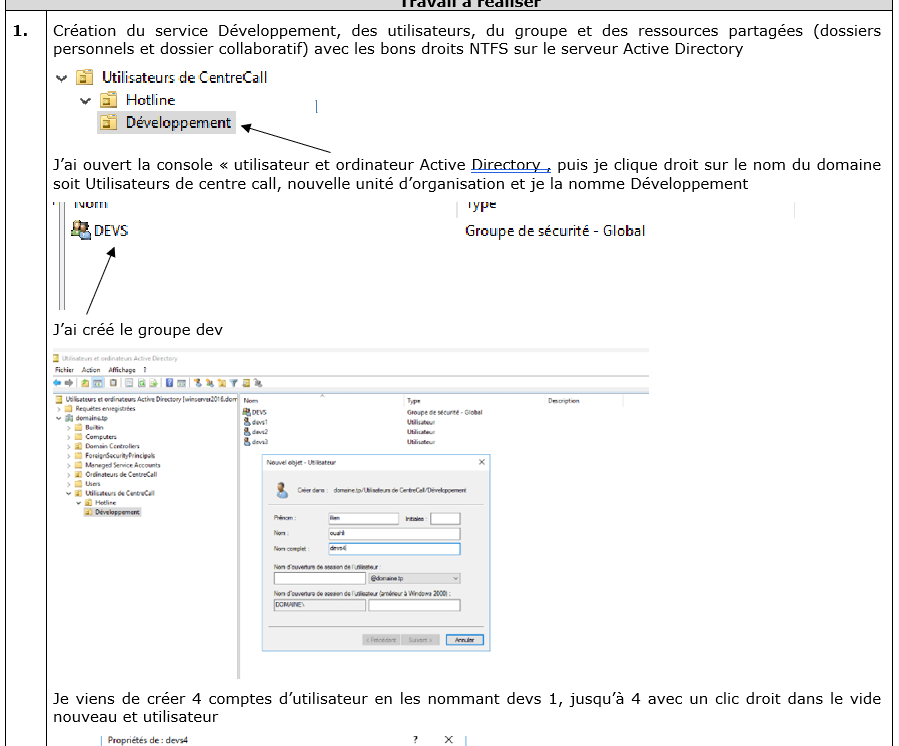Image resolution: width=899 pixels, height=746 pixels.
Task: Collapse Utilisateurs de CentreCall in the top tree
Action: (x=62, y=77)
